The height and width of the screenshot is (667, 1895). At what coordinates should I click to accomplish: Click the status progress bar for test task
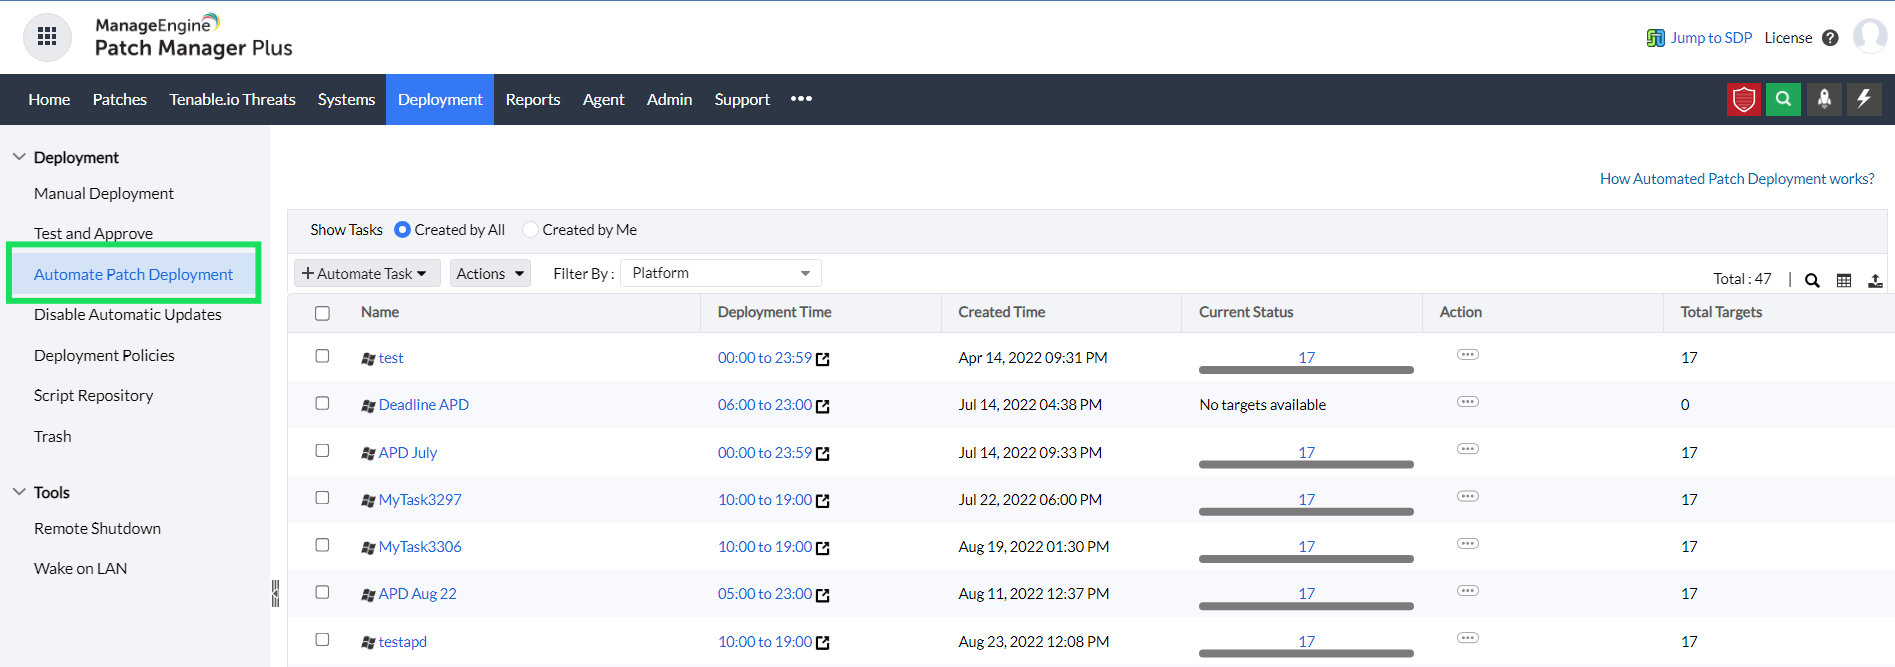tap(1305, 369)
